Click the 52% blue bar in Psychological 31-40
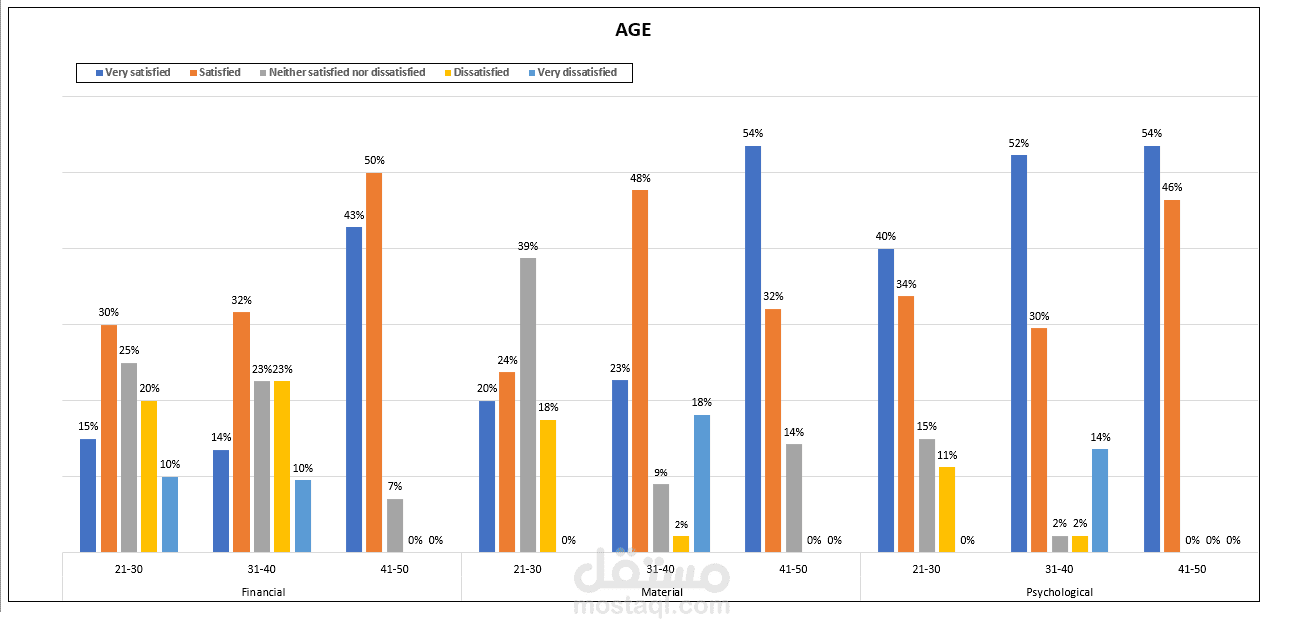The height and width of the screenshot is (632, 1304). point(1019,353)
